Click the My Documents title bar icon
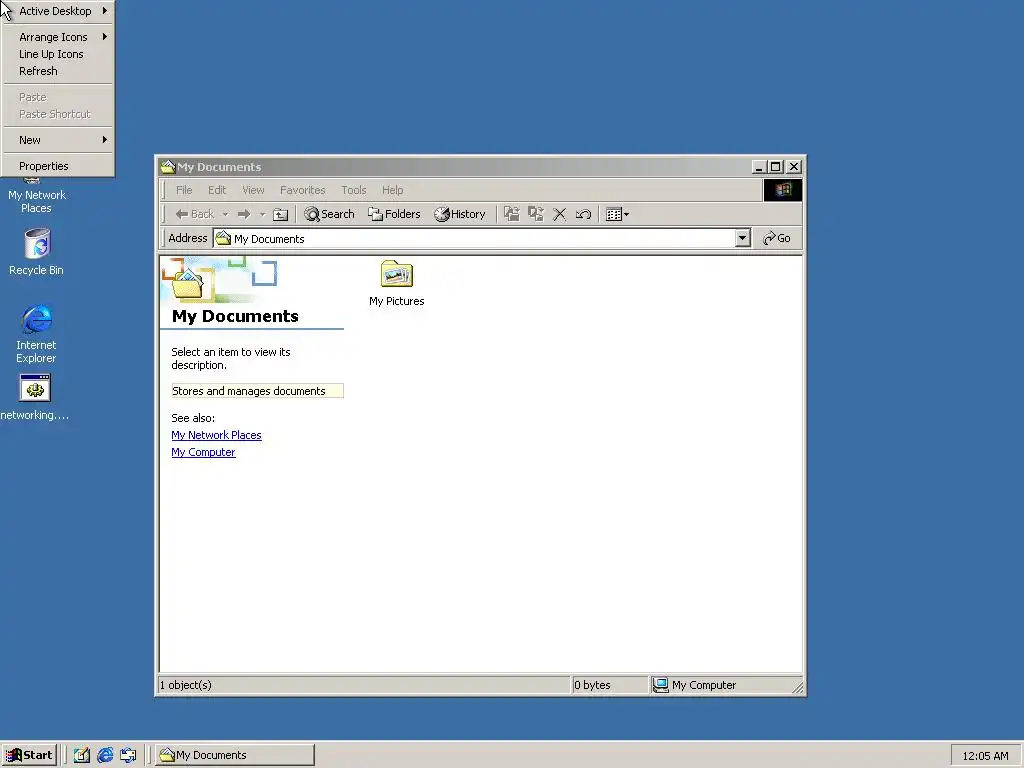 pos(168,167)
